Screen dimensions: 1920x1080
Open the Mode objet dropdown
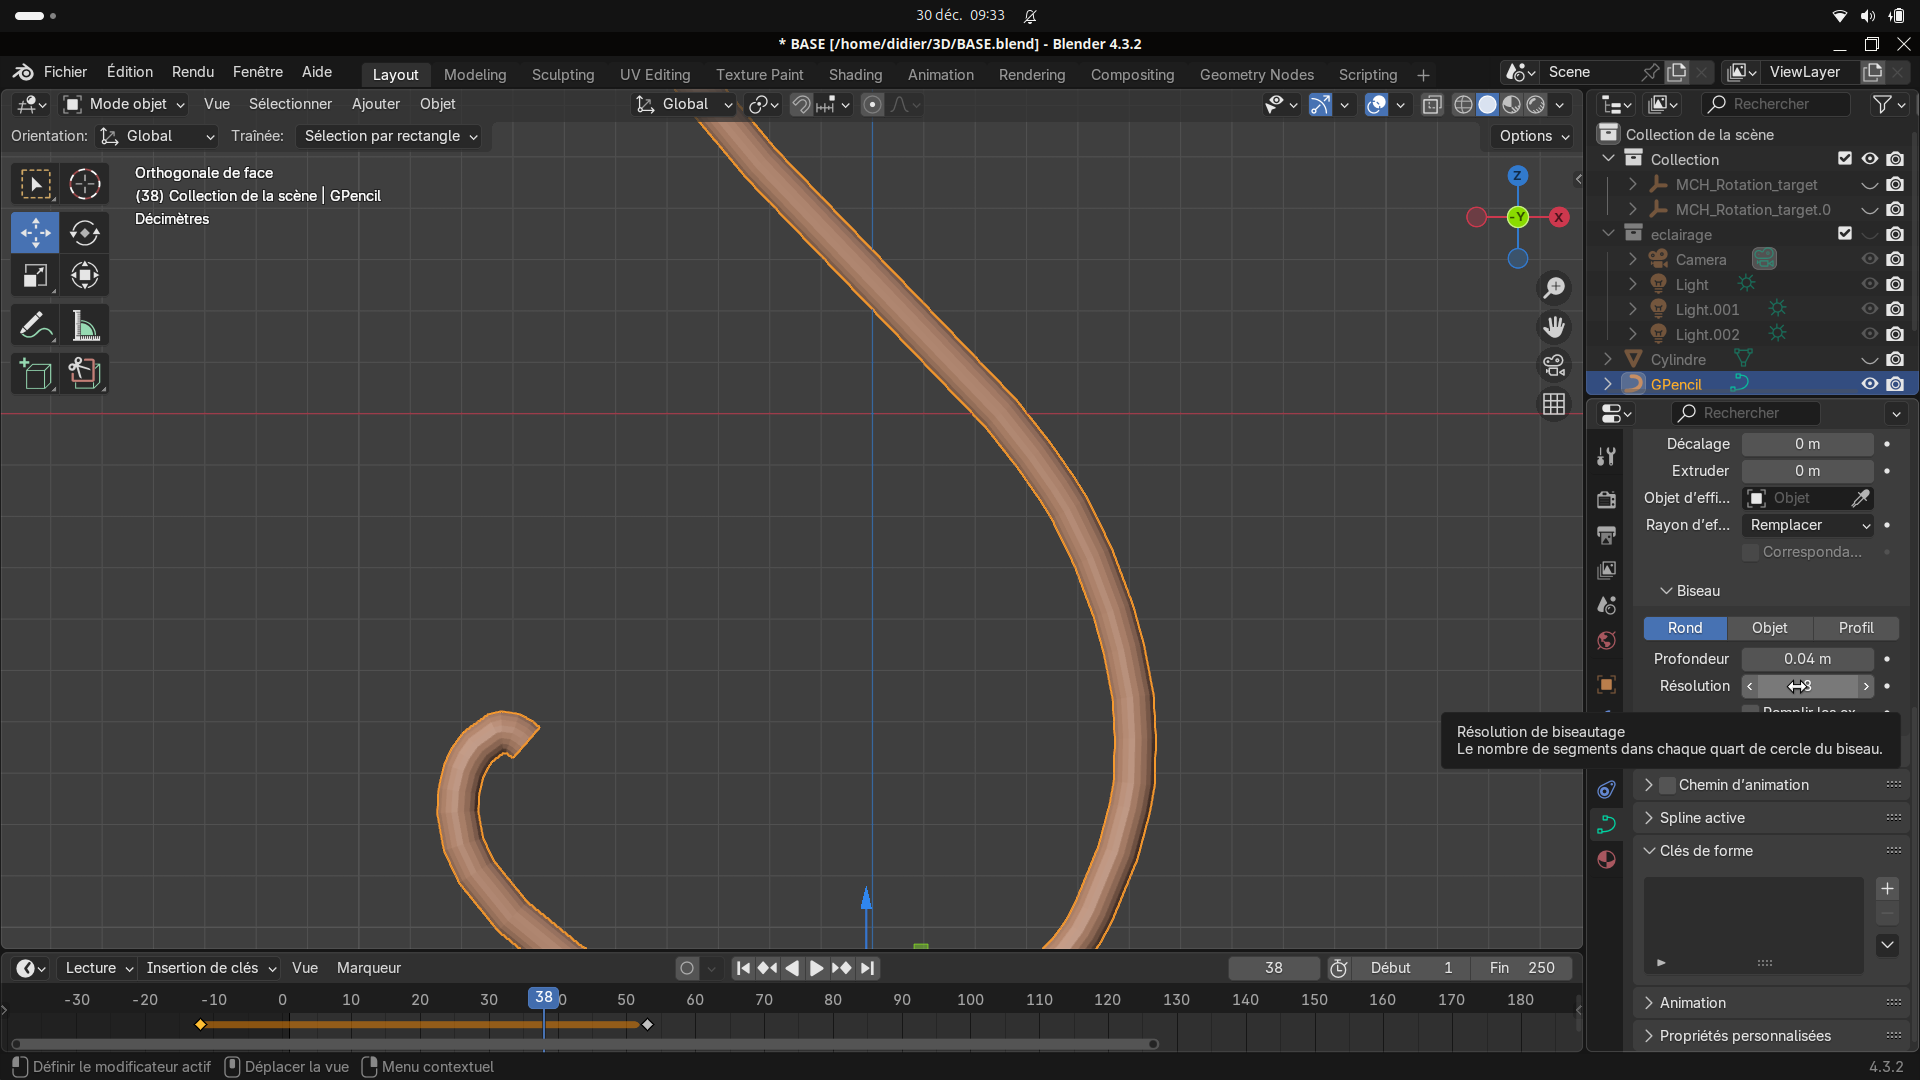(124, 104)
